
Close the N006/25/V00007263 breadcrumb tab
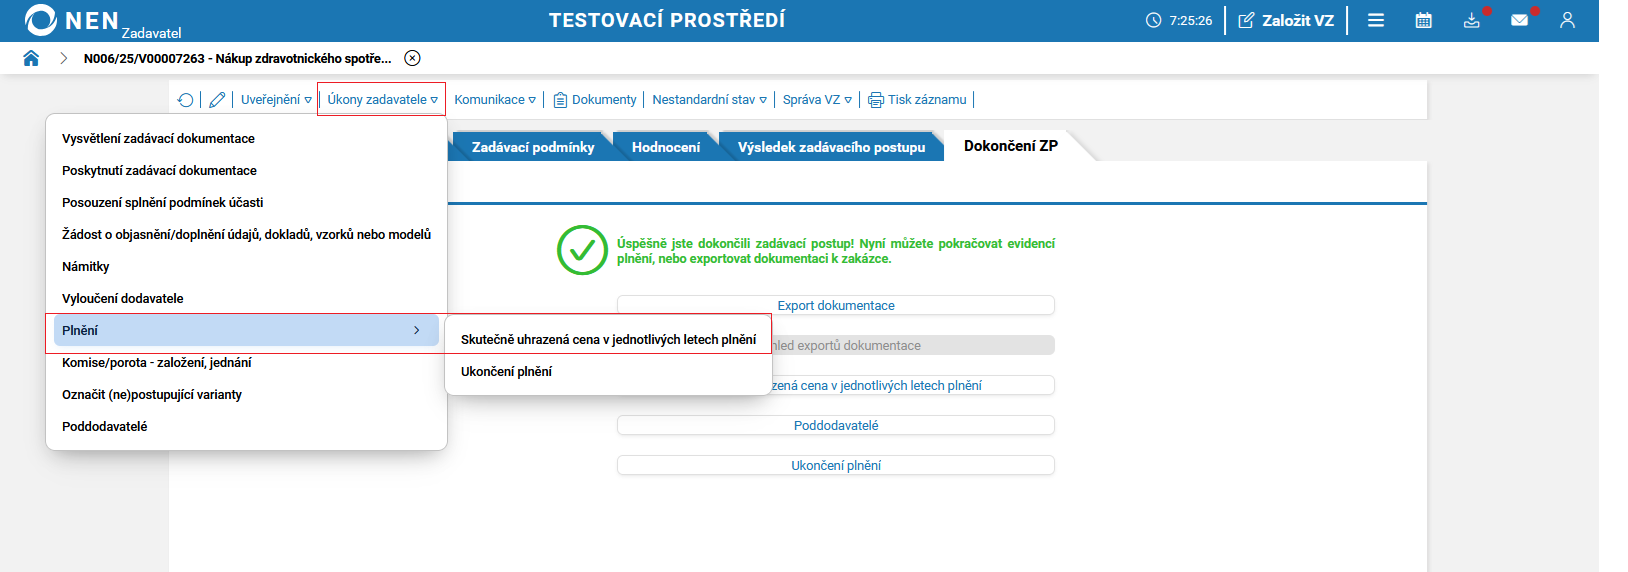click(x=412, y=58)
